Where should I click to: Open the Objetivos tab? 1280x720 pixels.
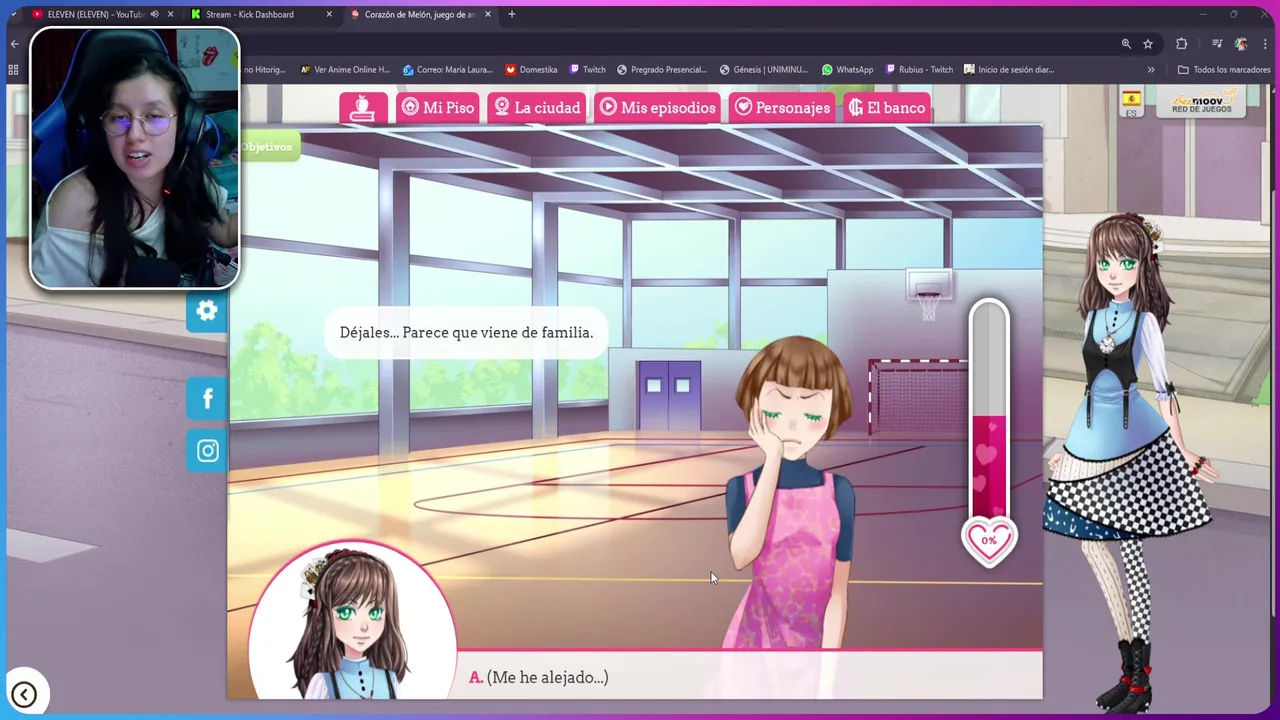point(267,147)
